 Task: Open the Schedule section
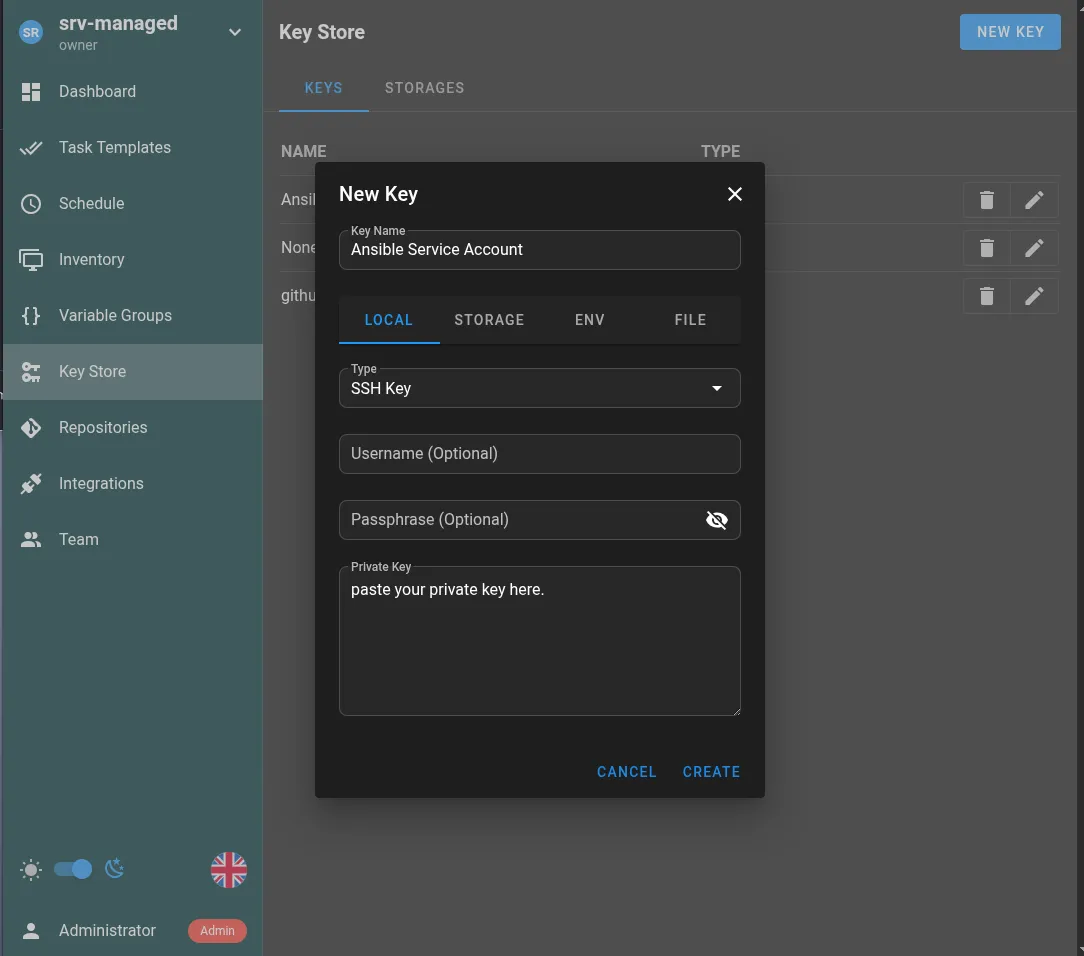pos(92,203)
